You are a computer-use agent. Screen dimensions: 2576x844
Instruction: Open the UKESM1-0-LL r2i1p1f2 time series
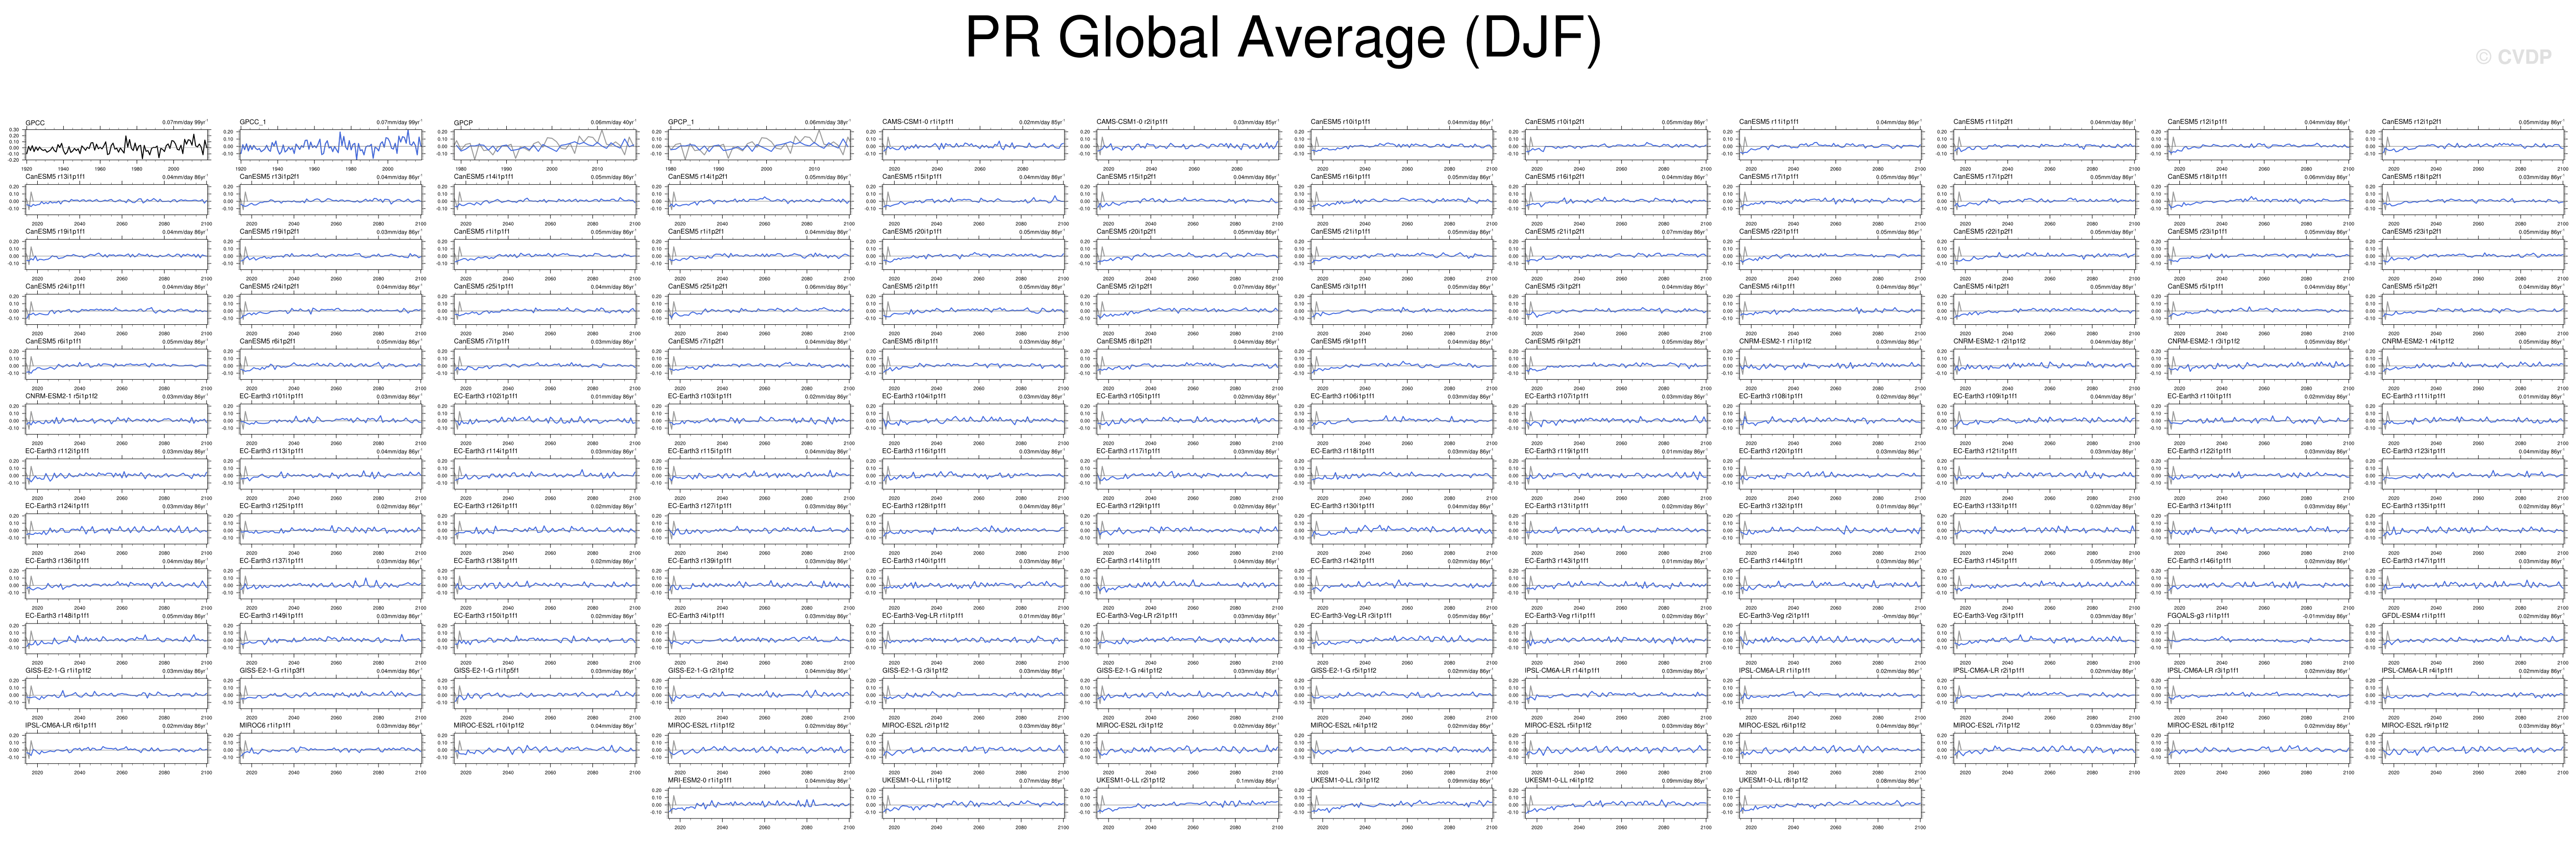tap(1187, 804)
